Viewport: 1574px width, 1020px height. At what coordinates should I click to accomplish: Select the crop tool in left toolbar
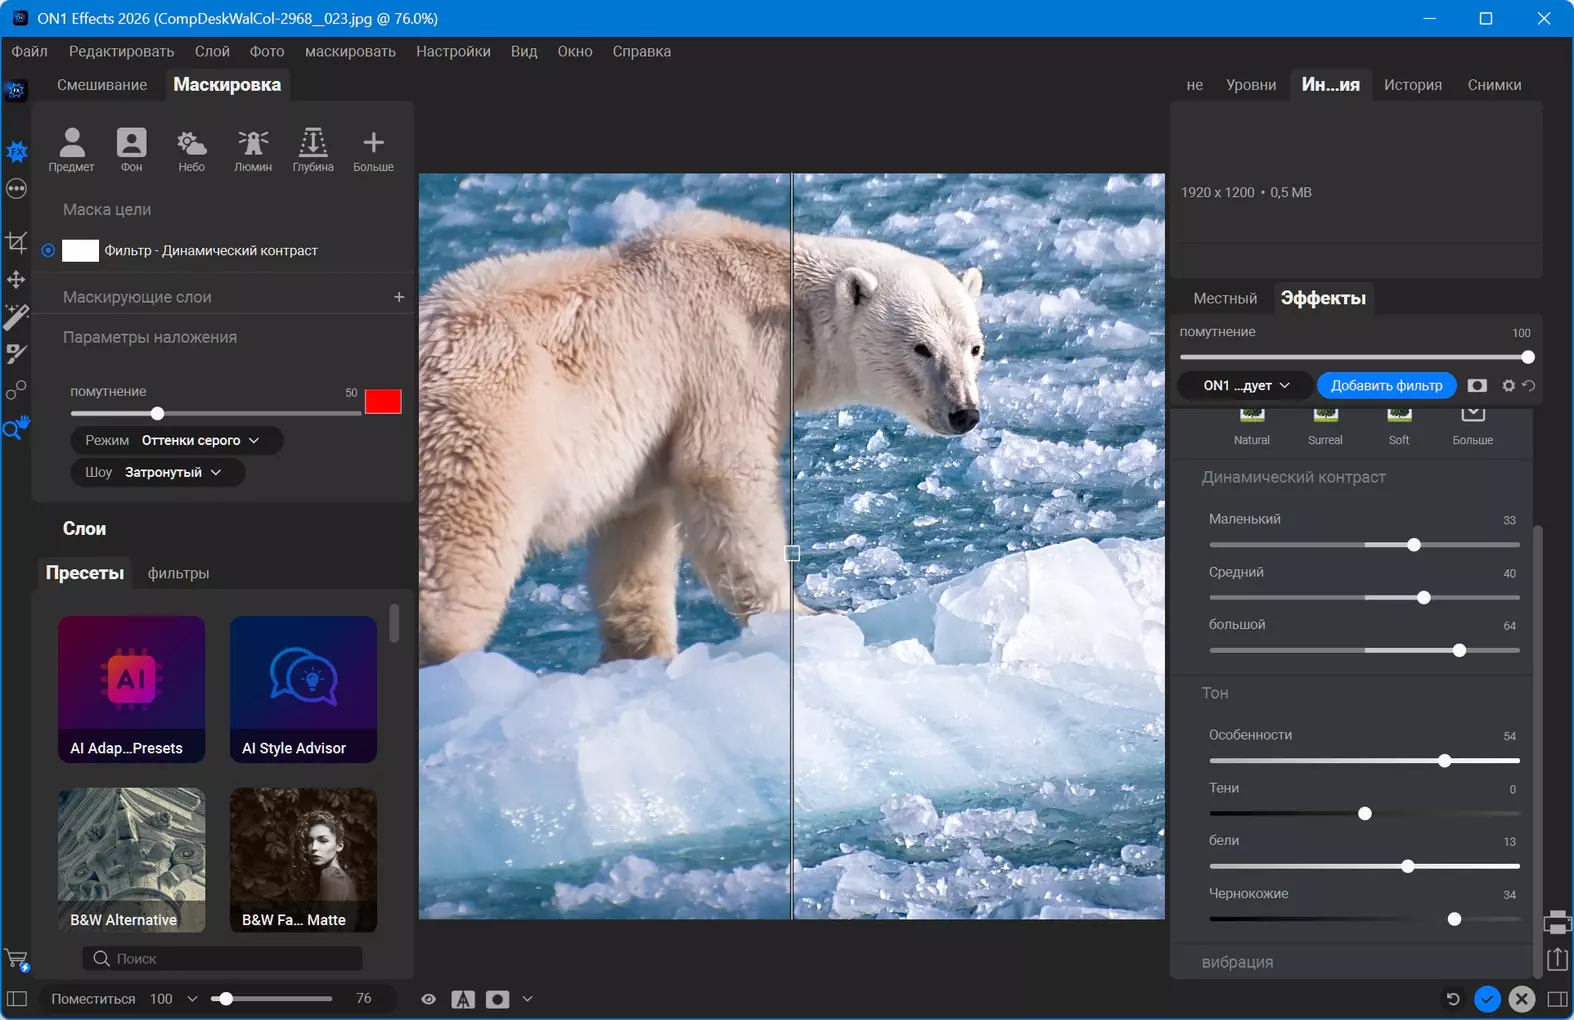(x=16, y=242)
